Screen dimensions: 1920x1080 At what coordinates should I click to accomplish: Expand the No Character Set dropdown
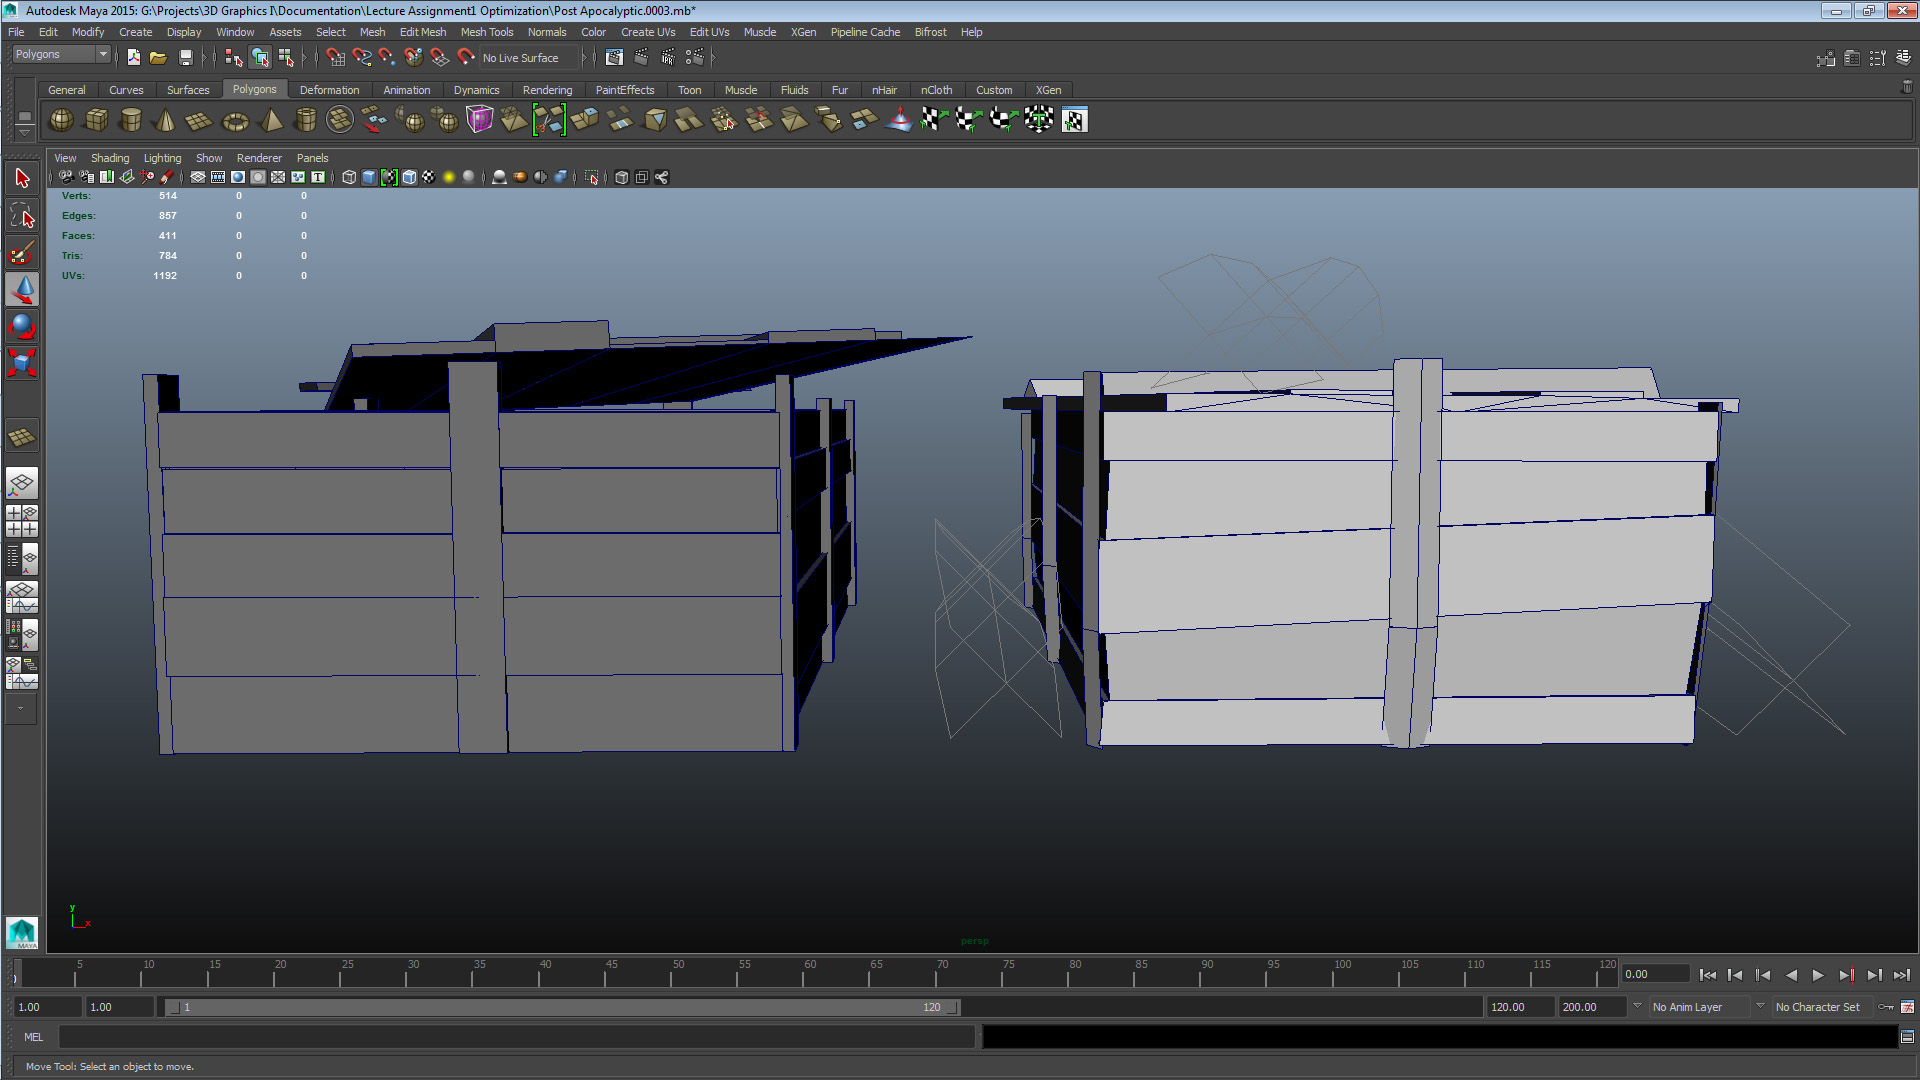[1760, 1006]
